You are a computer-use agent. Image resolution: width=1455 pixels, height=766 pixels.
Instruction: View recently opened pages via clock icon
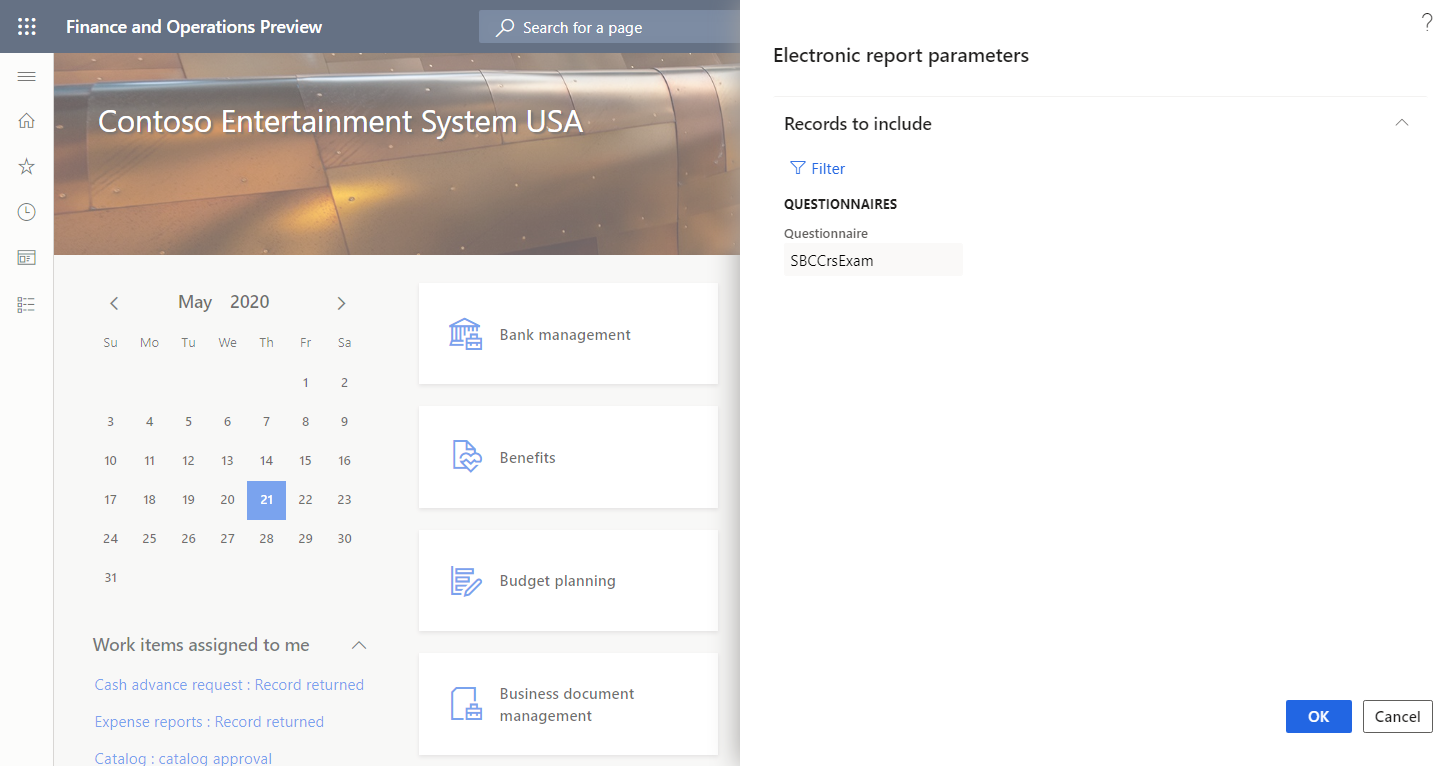tap(26, 211)
